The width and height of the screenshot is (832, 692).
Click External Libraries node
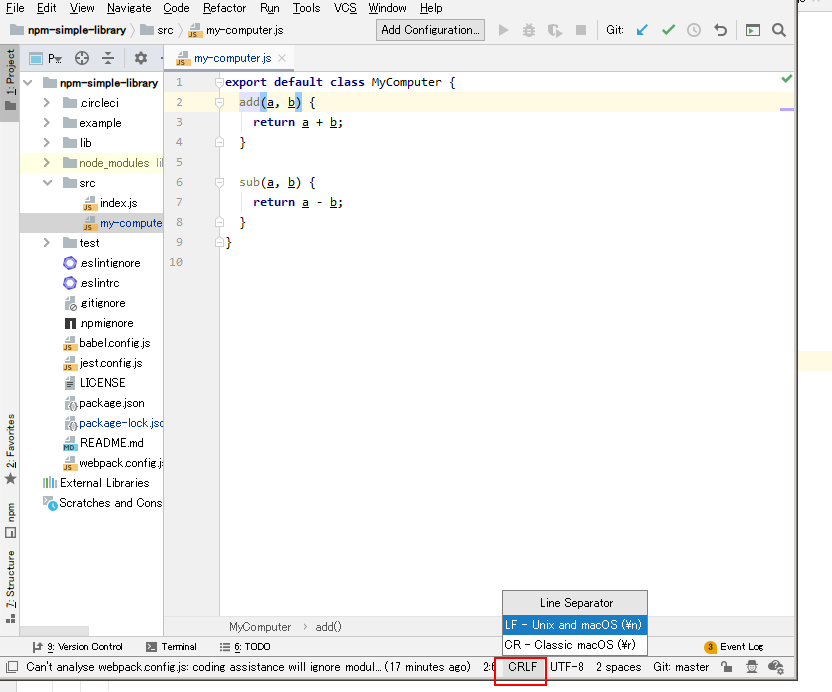point(96,483)
